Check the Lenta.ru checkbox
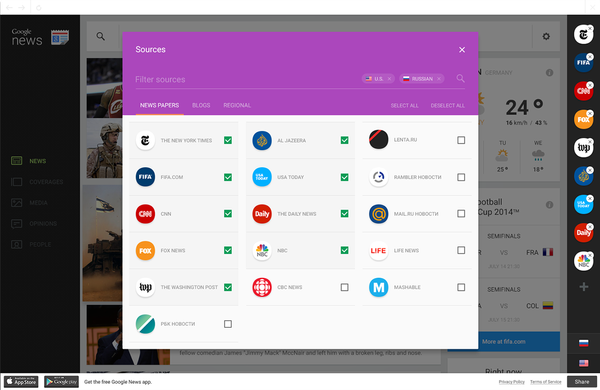This screenshot has height=390, width=600. [461, 140]
